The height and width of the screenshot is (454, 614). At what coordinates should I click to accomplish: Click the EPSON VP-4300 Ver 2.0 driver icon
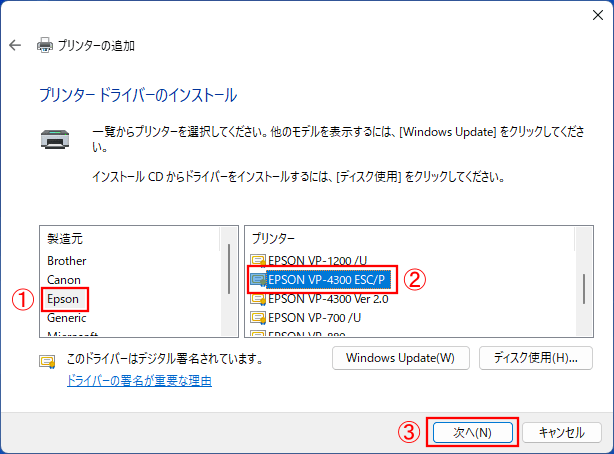pos(258,299)
